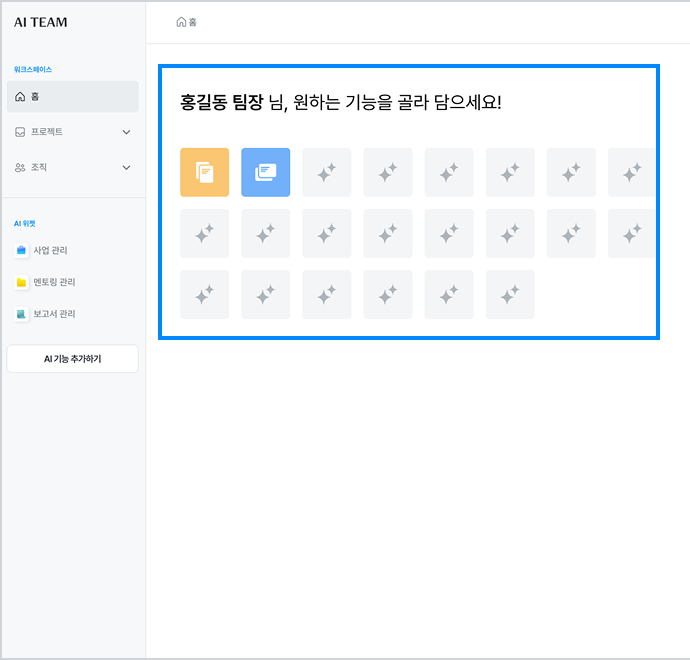The image size is (690, 660).
Task: Expand the 프로젝트 chevron
Action: (126, 132)
